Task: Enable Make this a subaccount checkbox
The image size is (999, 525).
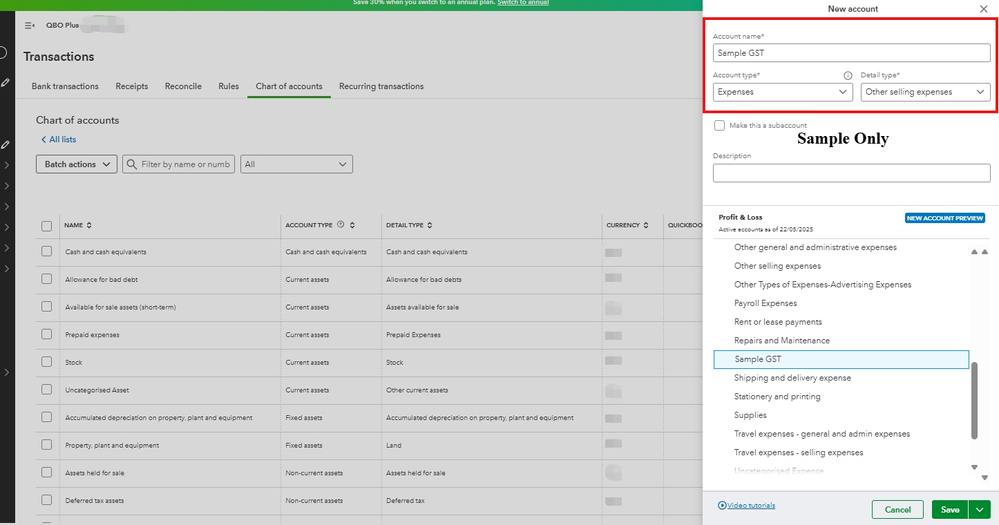Action: (719, 126)
